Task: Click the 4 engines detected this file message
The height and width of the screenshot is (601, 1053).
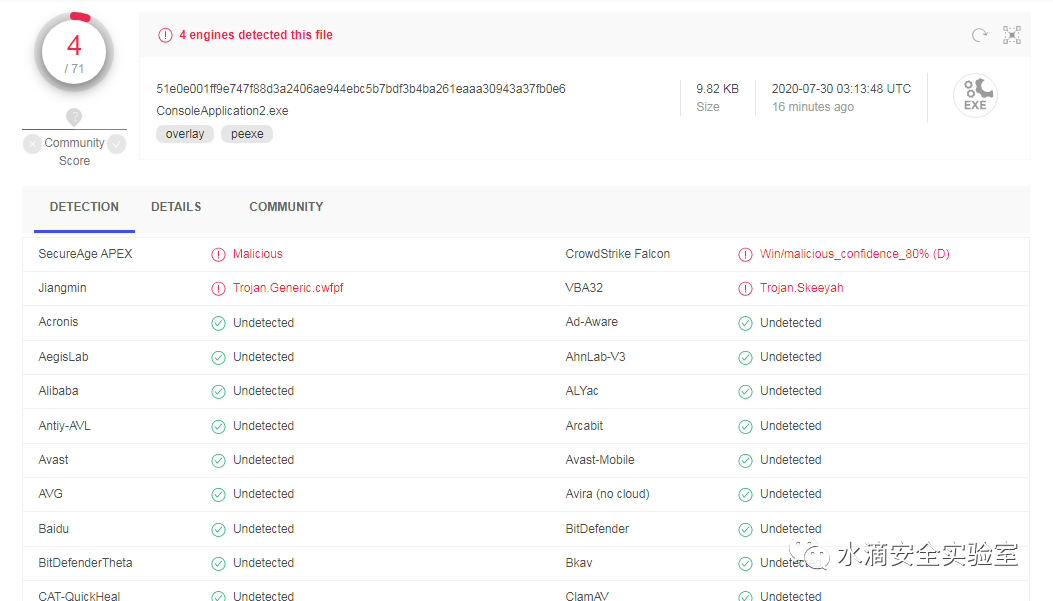Action: (256, 35)
